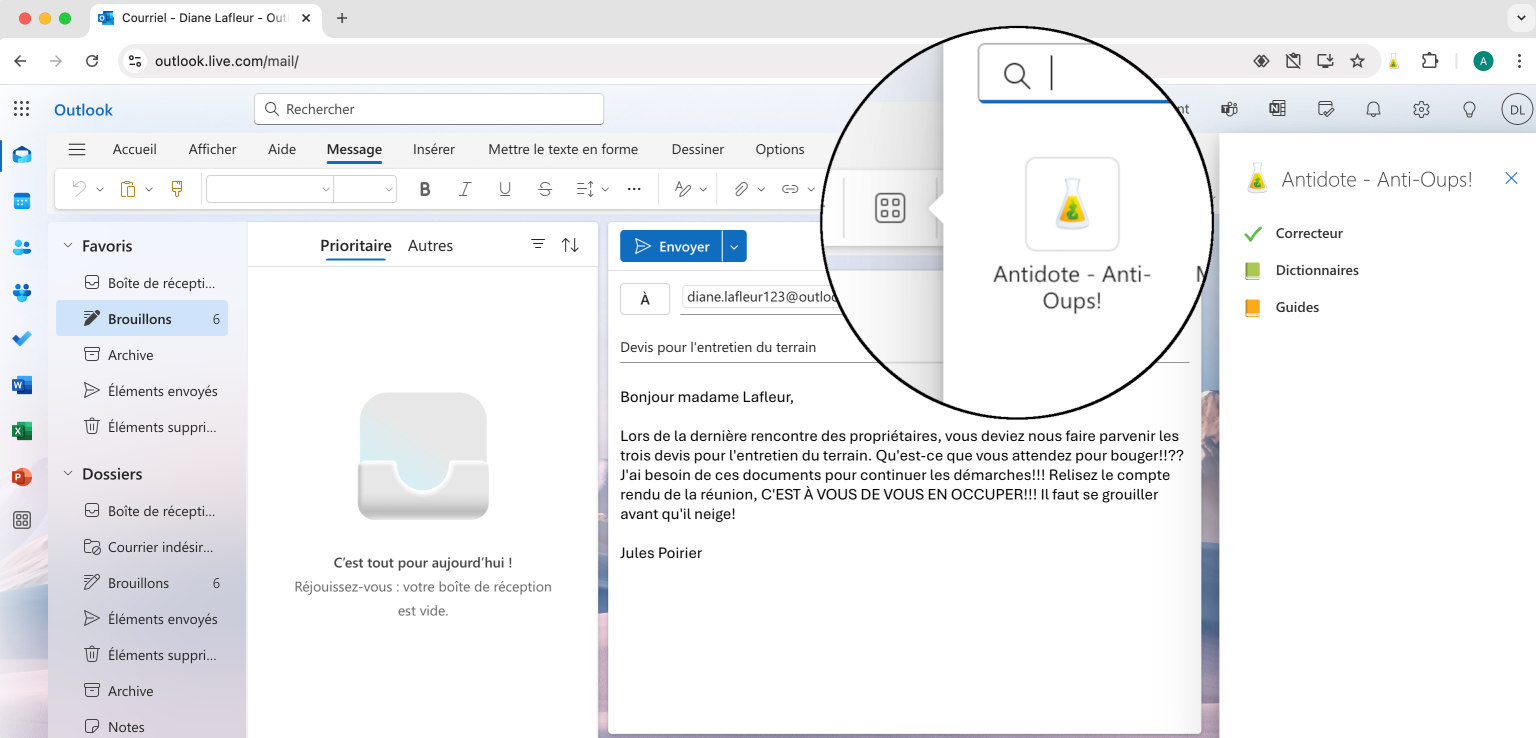Switch to the Insérer ribbon tab
The image size is (1536, 738).
433,149
